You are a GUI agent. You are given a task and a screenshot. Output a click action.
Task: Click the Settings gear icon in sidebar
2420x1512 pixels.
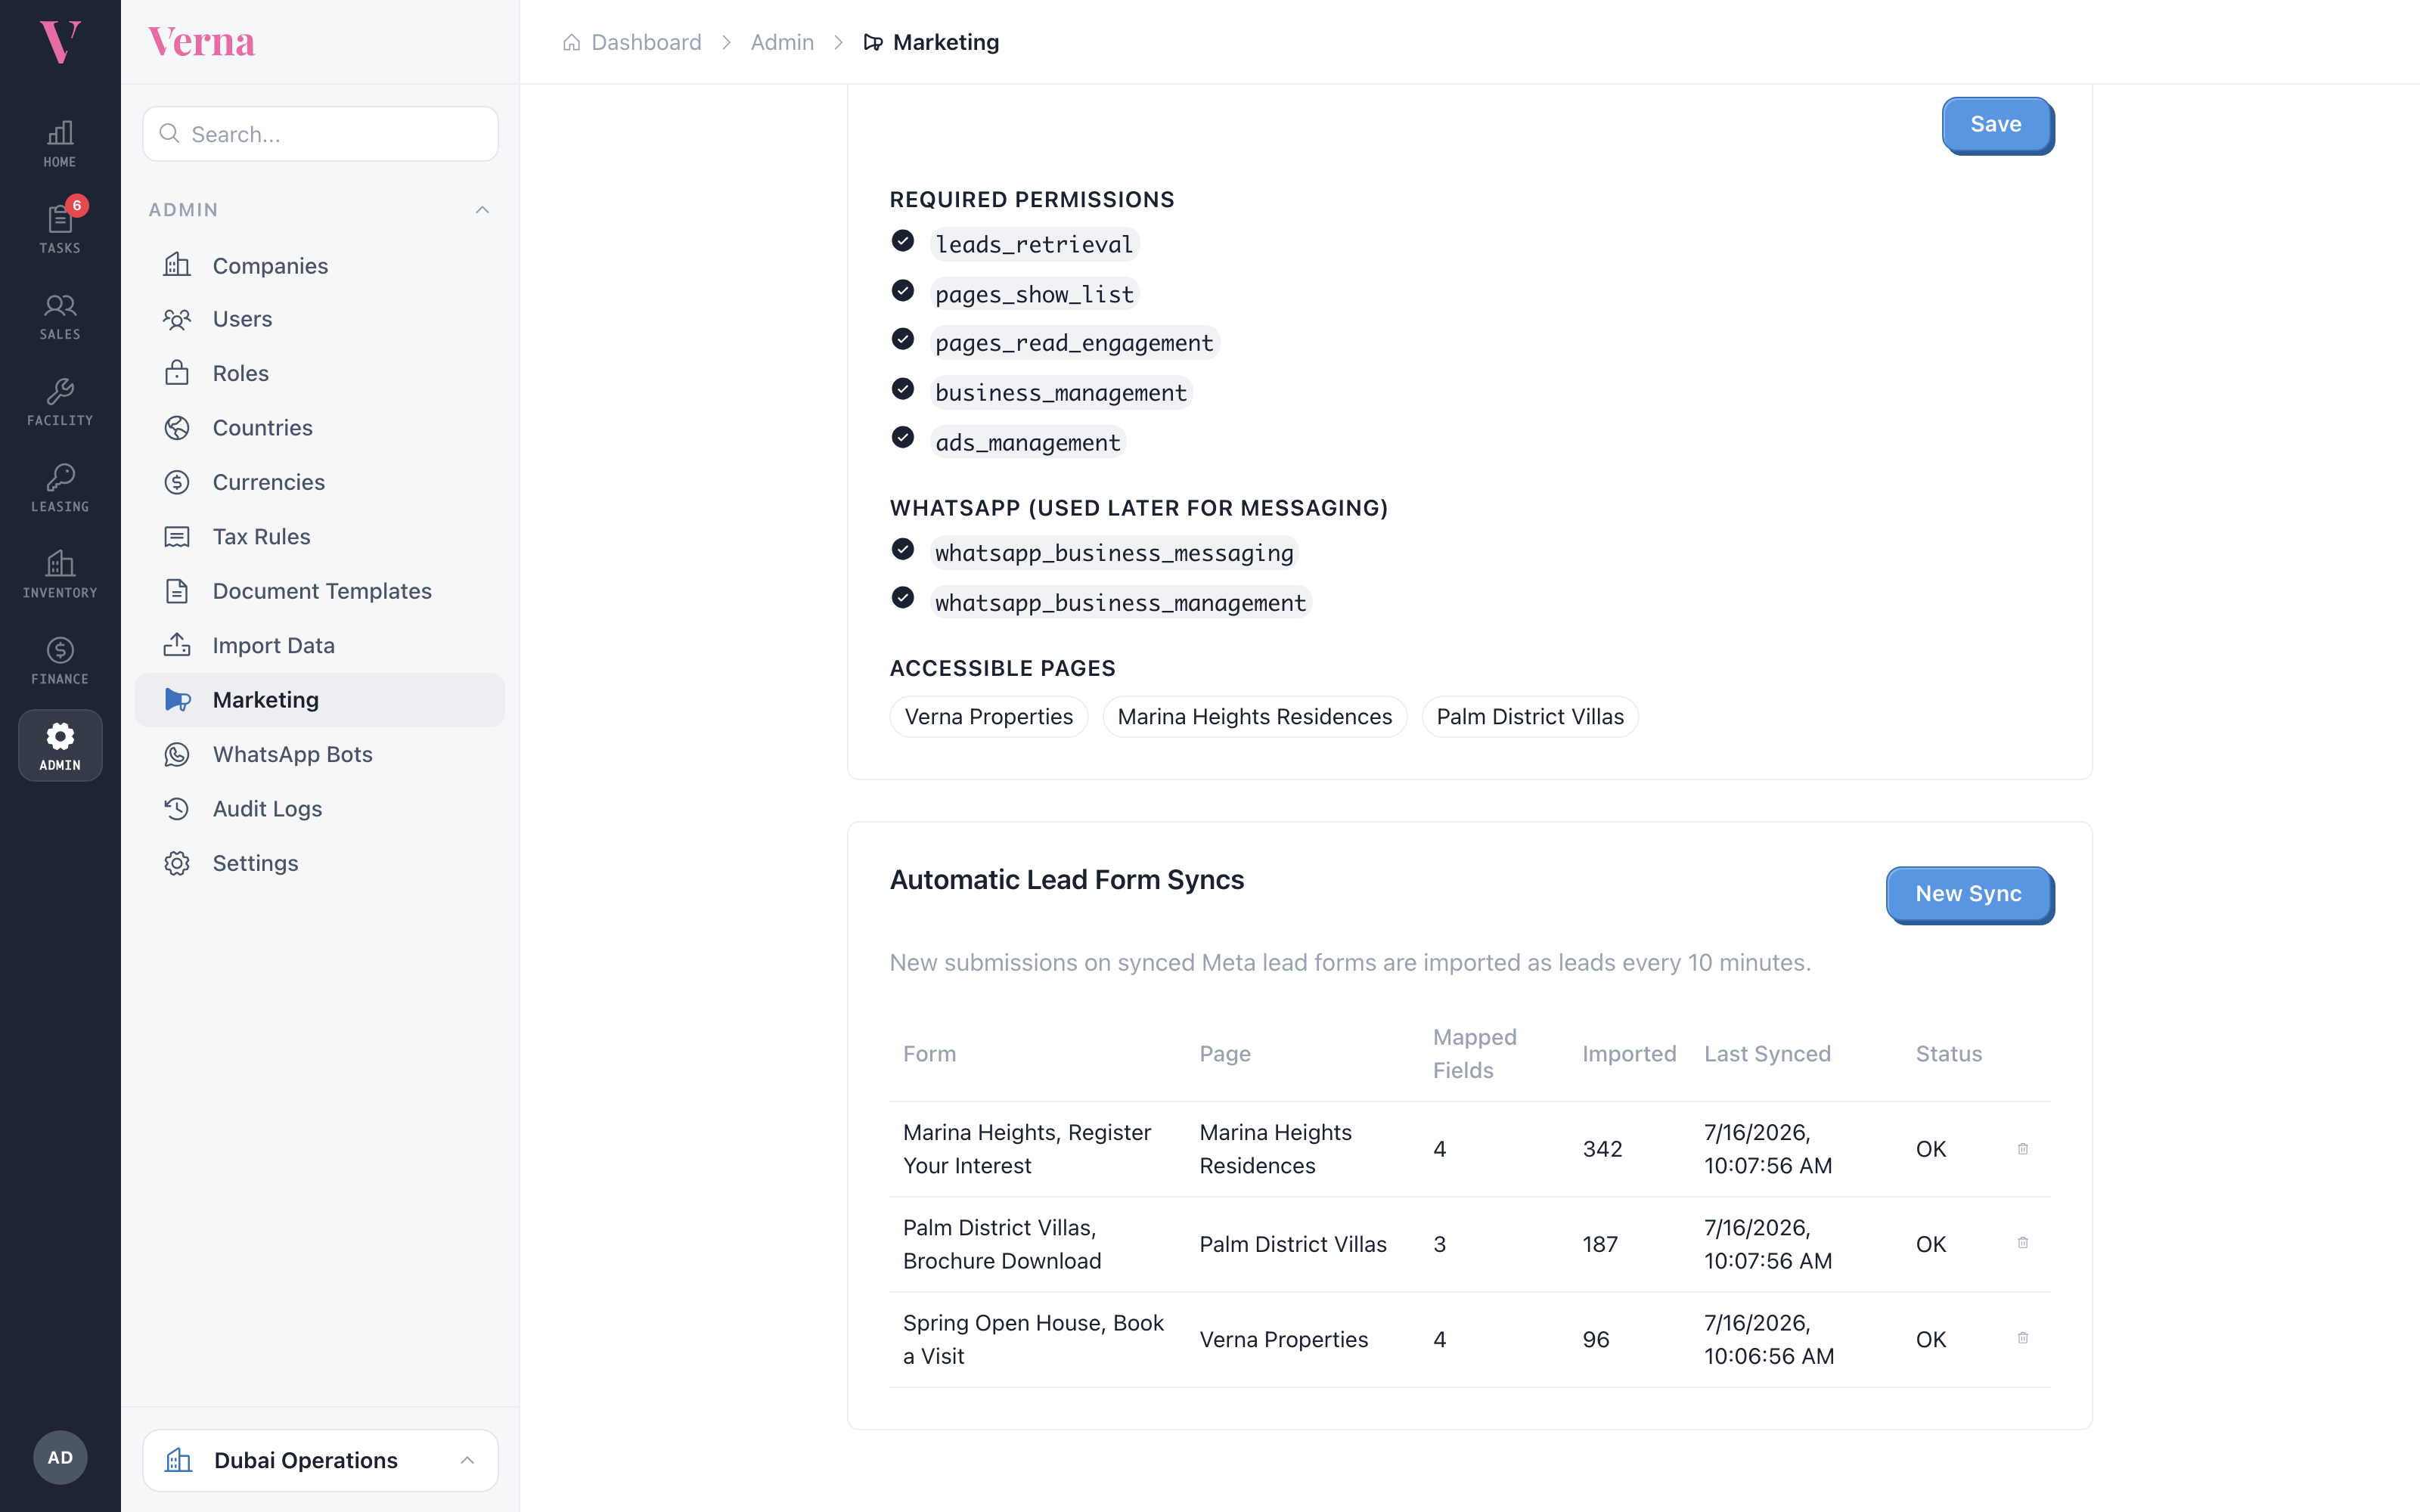click(177, 863)
